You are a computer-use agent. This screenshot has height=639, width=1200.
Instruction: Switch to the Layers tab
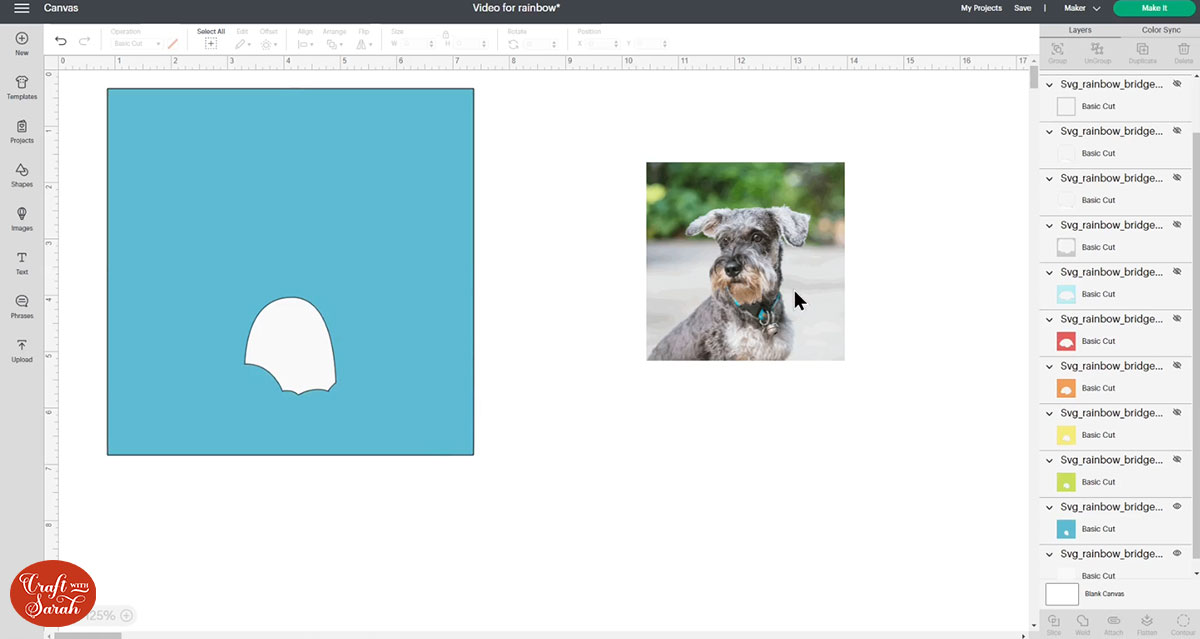tap(1080, 30)
